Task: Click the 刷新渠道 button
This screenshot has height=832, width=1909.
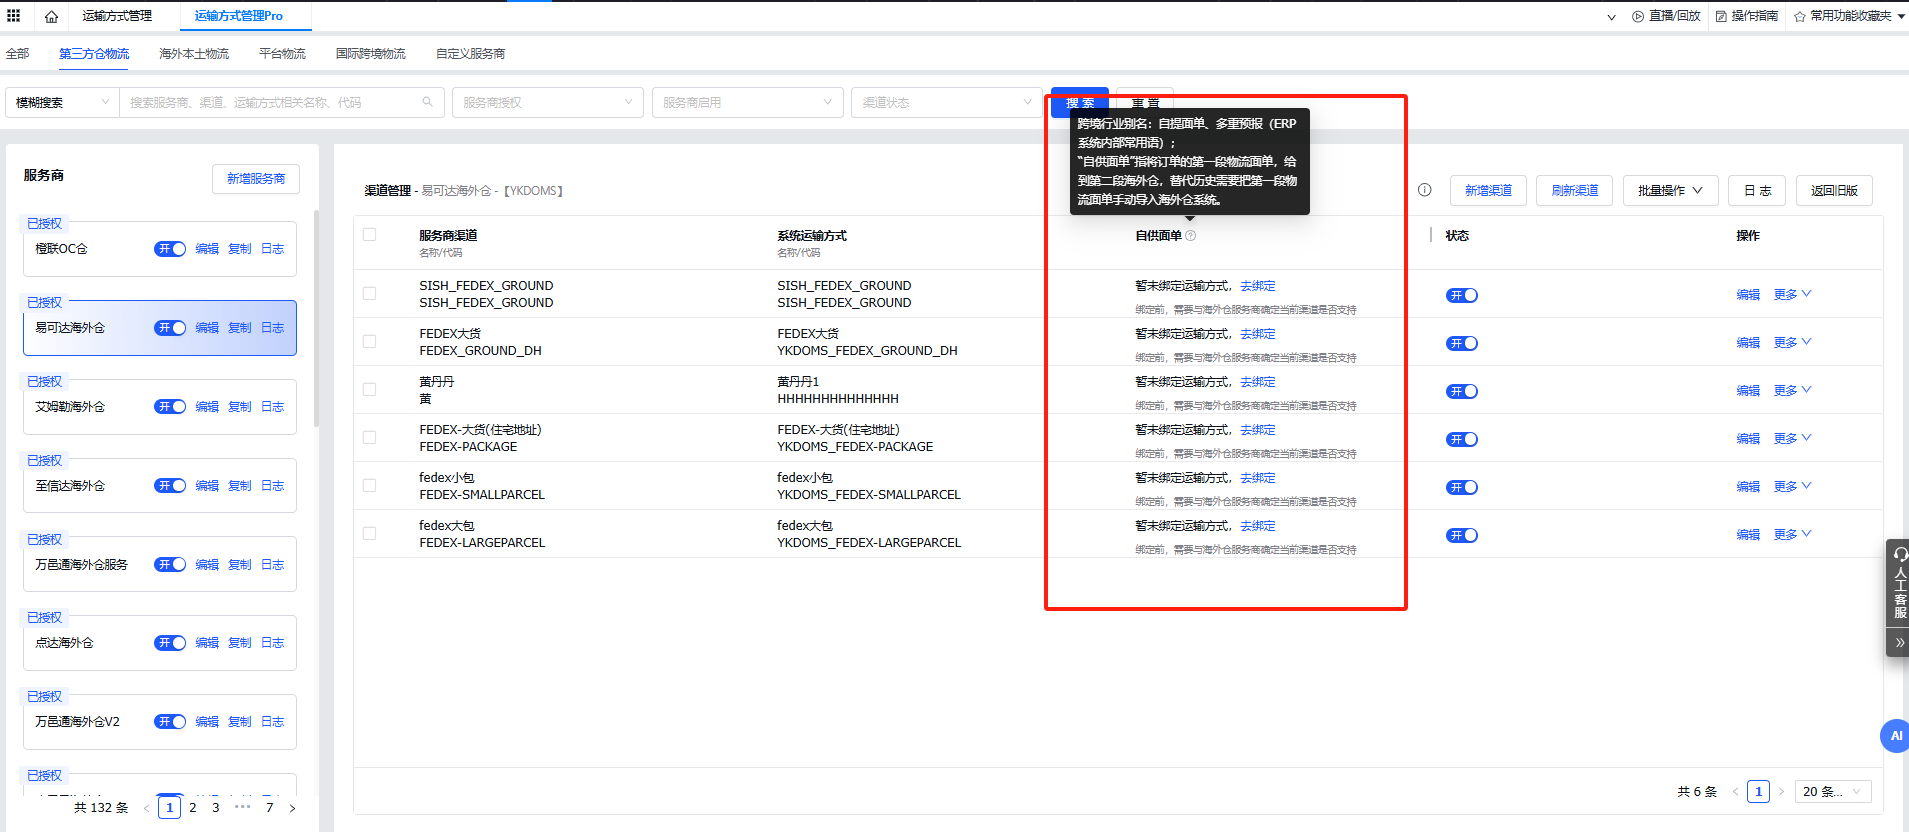Action: click(1575, 190)
